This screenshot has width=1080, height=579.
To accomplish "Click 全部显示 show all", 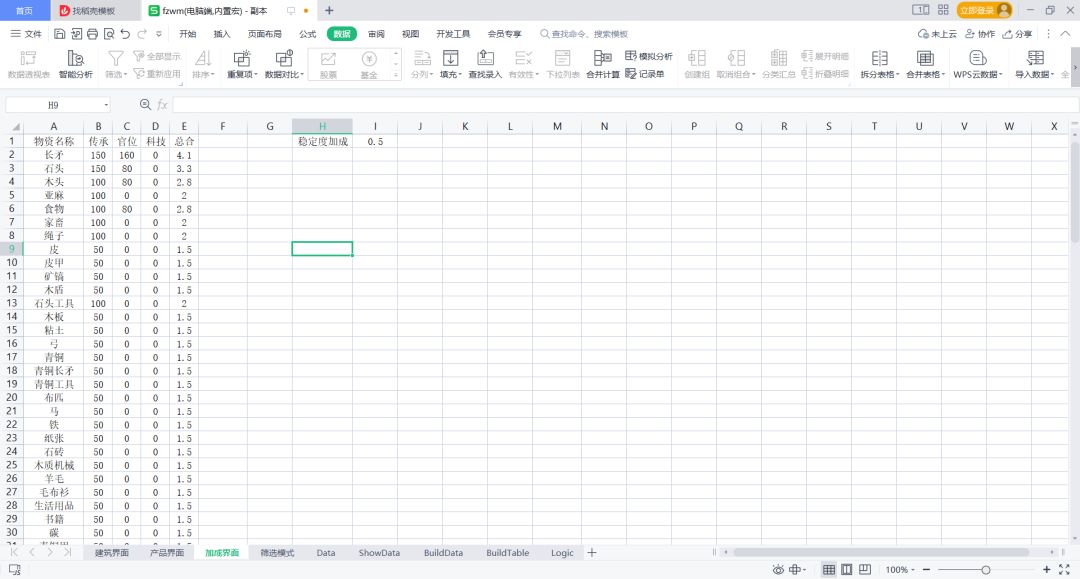I will (x=157, y=56).
